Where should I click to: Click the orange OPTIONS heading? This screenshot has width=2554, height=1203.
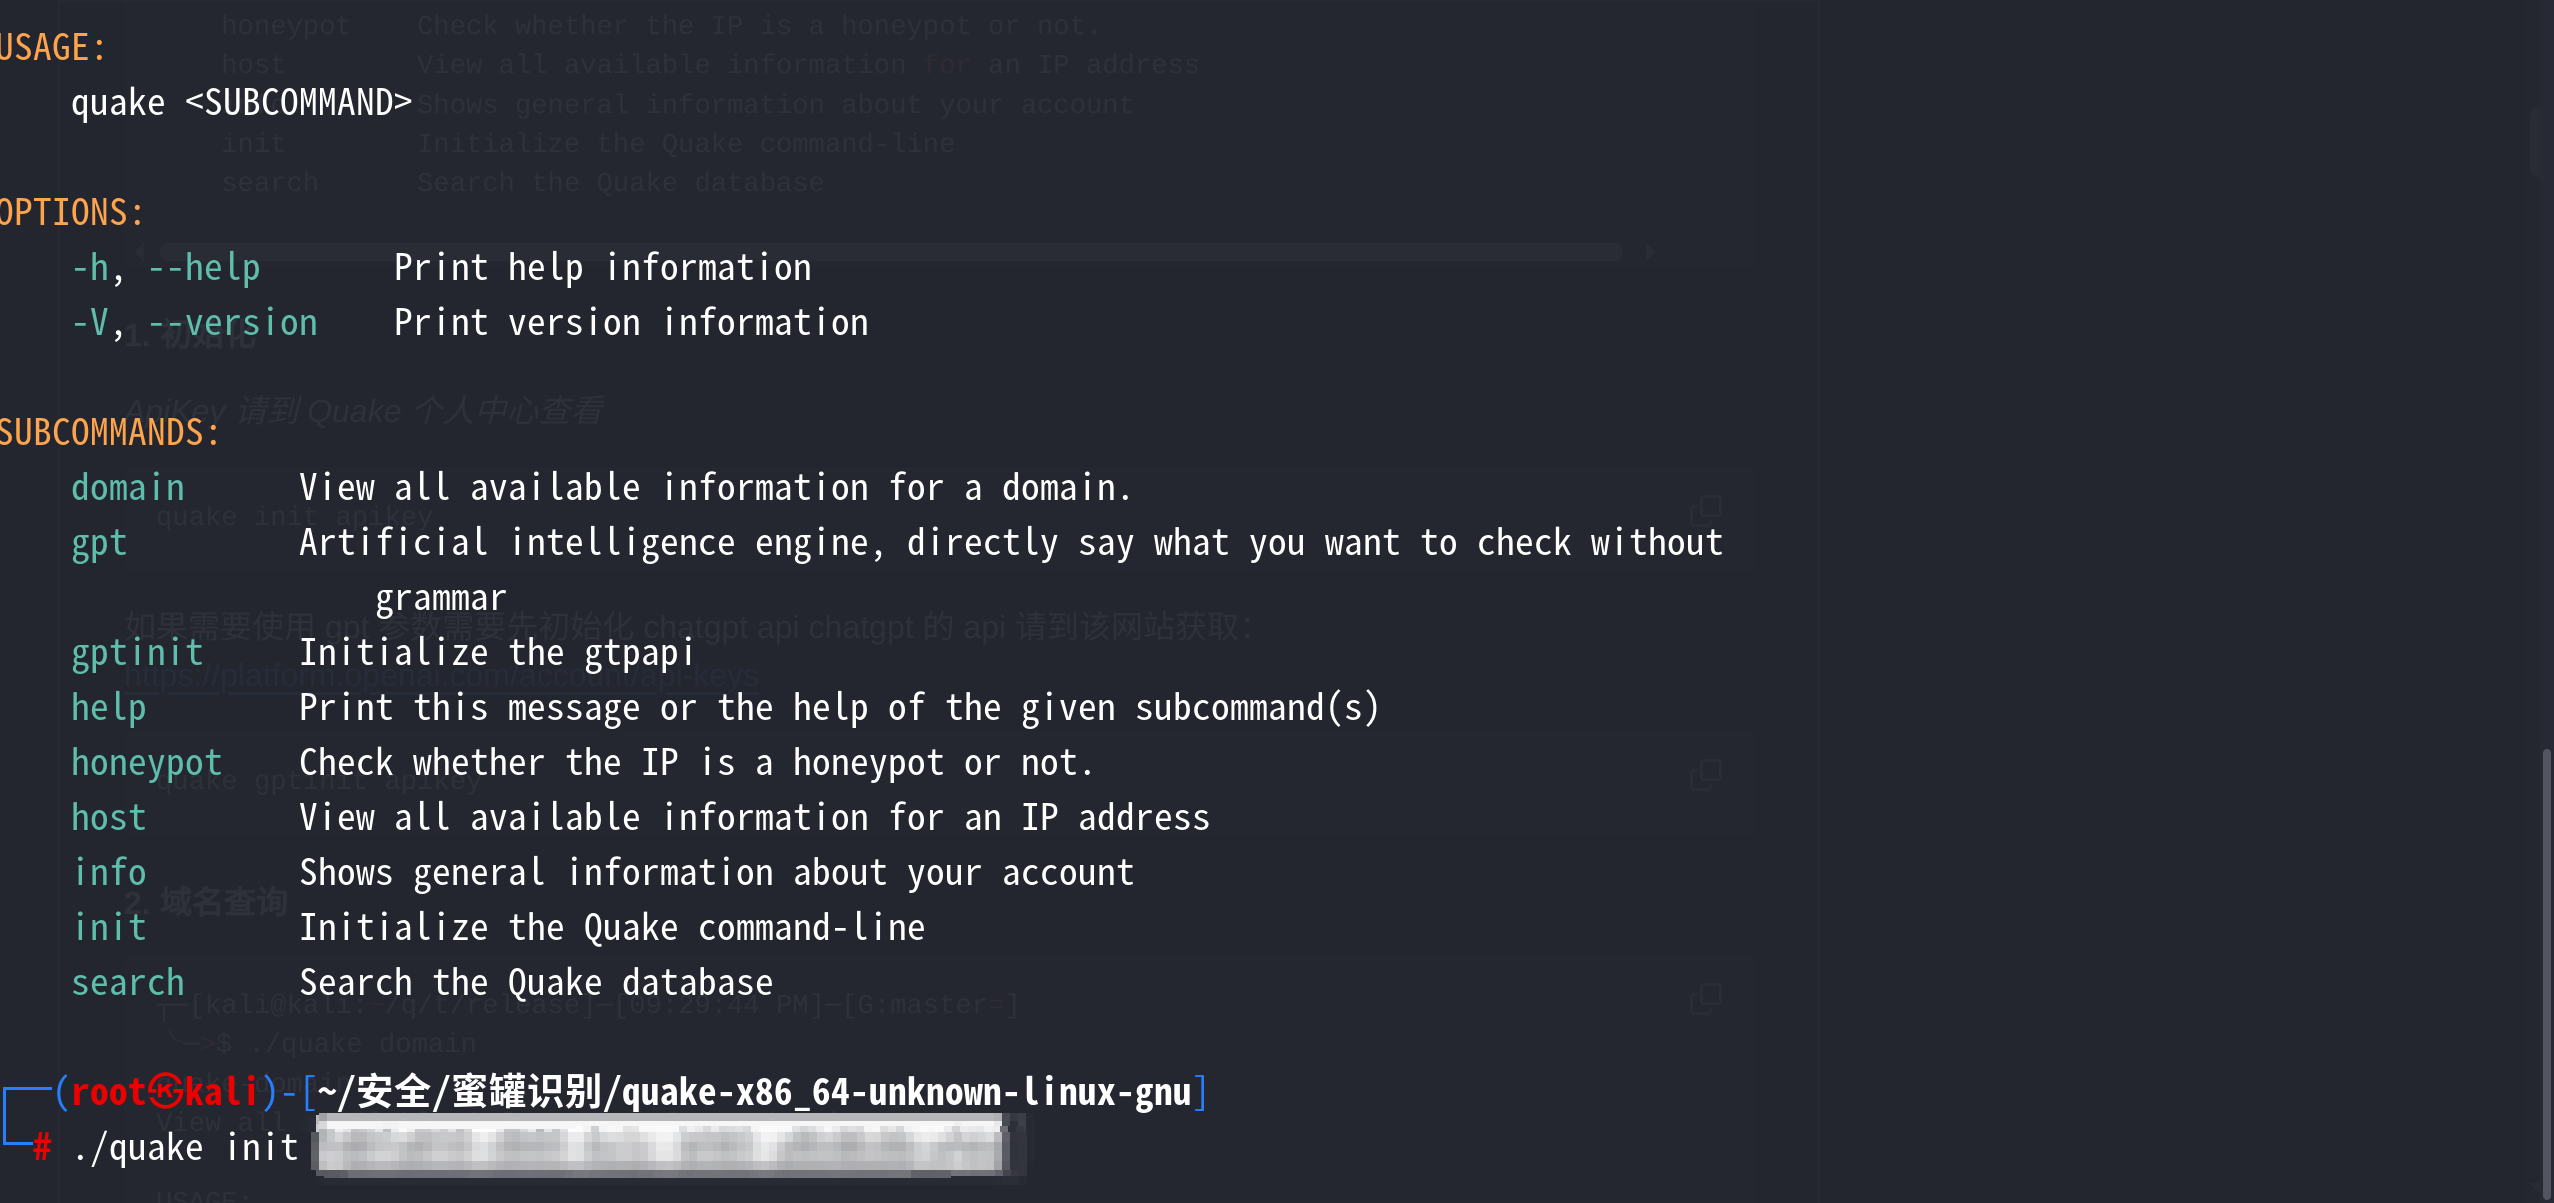[71, 213]
